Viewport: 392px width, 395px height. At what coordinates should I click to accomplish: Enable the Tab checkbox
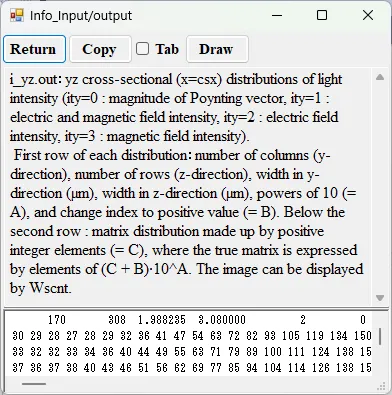(x=143, y=49)
